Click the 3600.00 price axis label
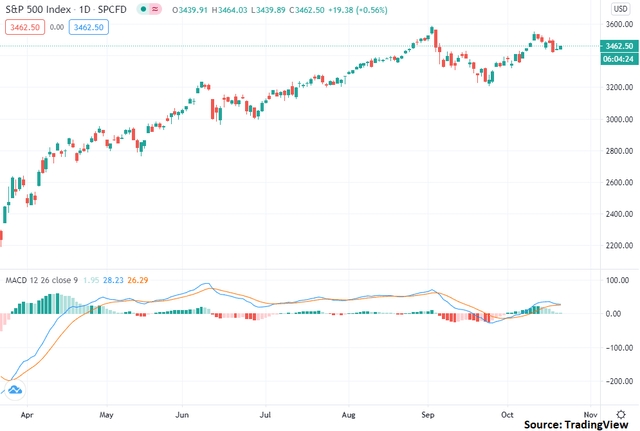The height and width of the screenshot is (431, 640). (619, 24)
